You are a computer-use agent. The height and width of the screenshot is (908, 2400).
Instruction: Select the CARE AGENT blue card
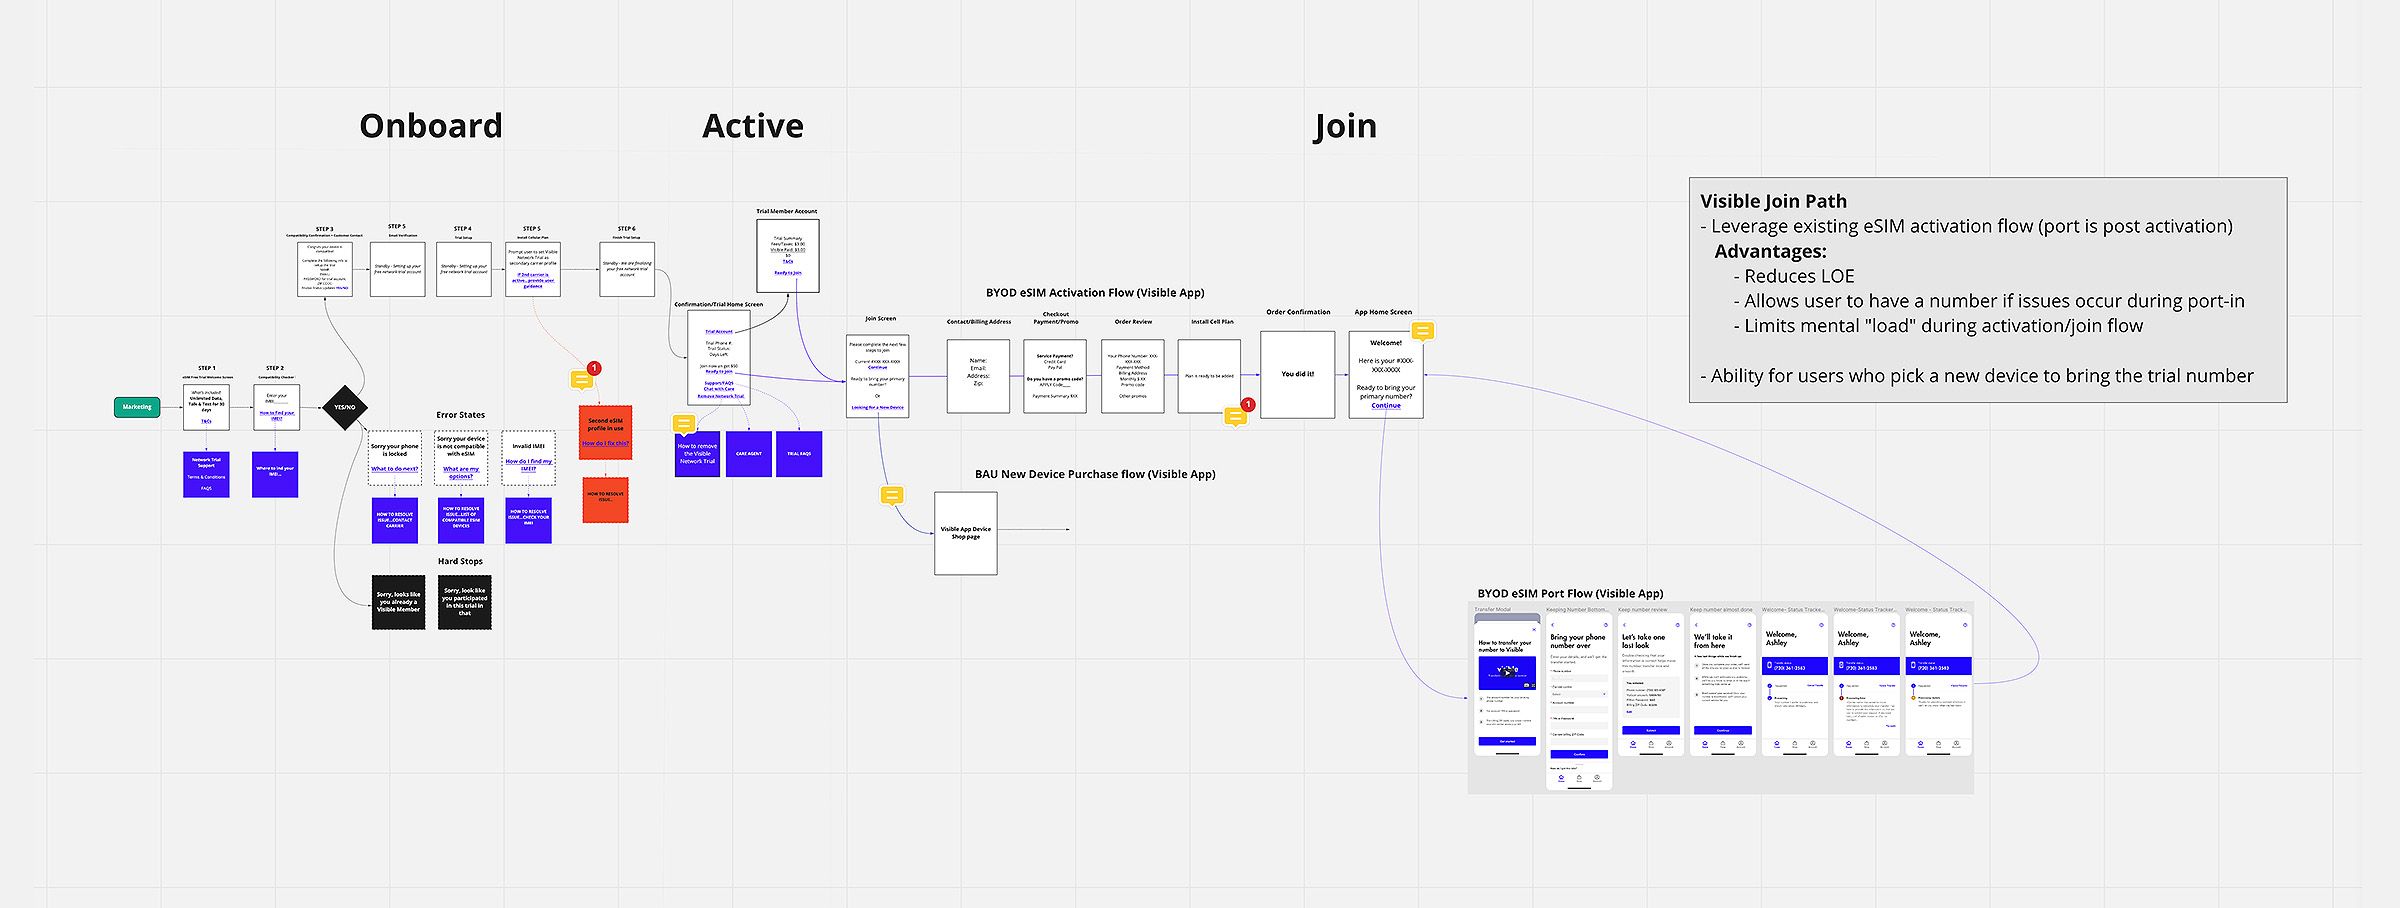[749, 454]
